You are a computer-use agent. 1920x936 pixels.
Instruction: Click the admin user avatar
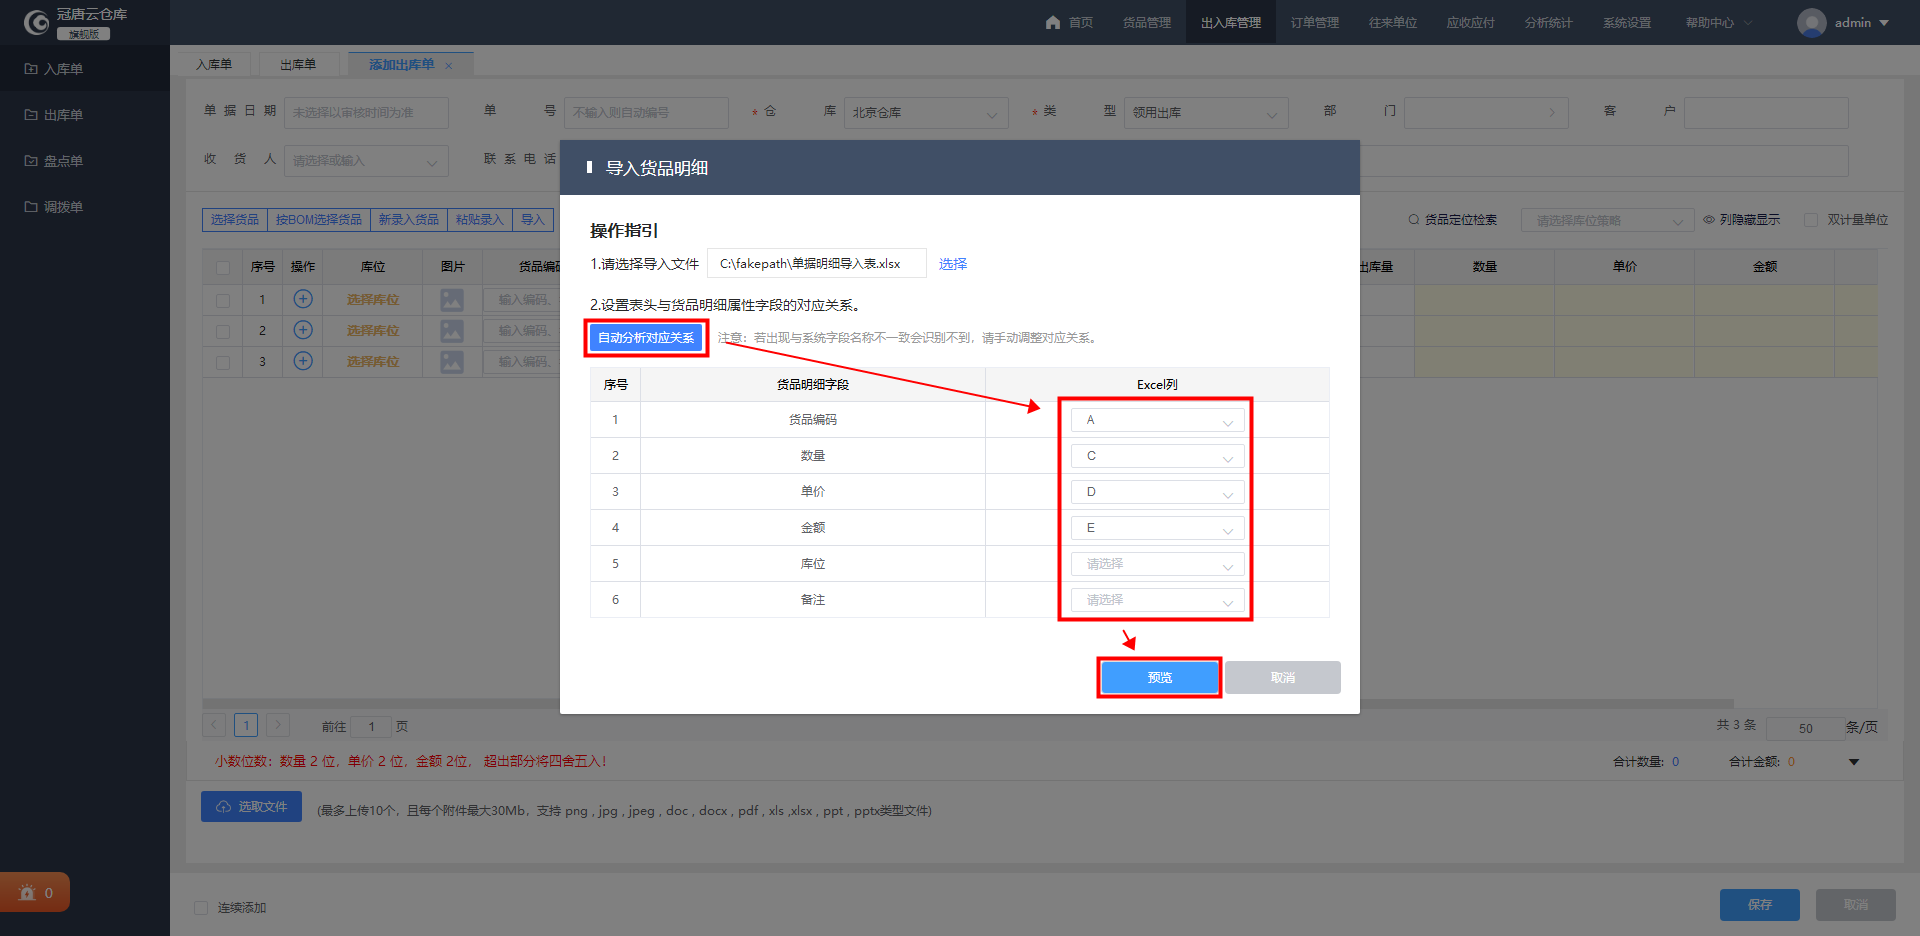click(x=1811, y=22)
